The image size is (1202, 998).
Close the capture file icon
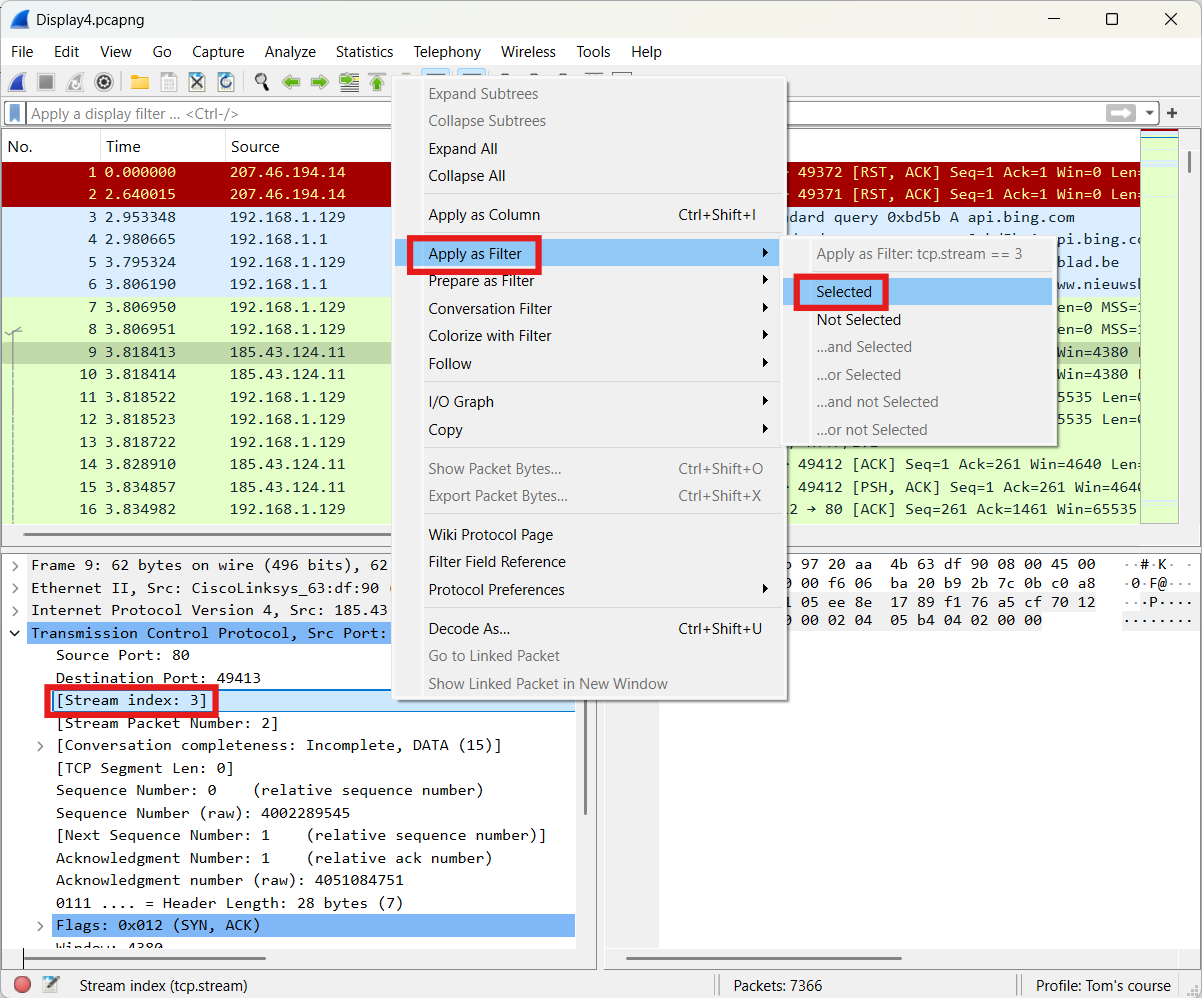click(197, 82)
